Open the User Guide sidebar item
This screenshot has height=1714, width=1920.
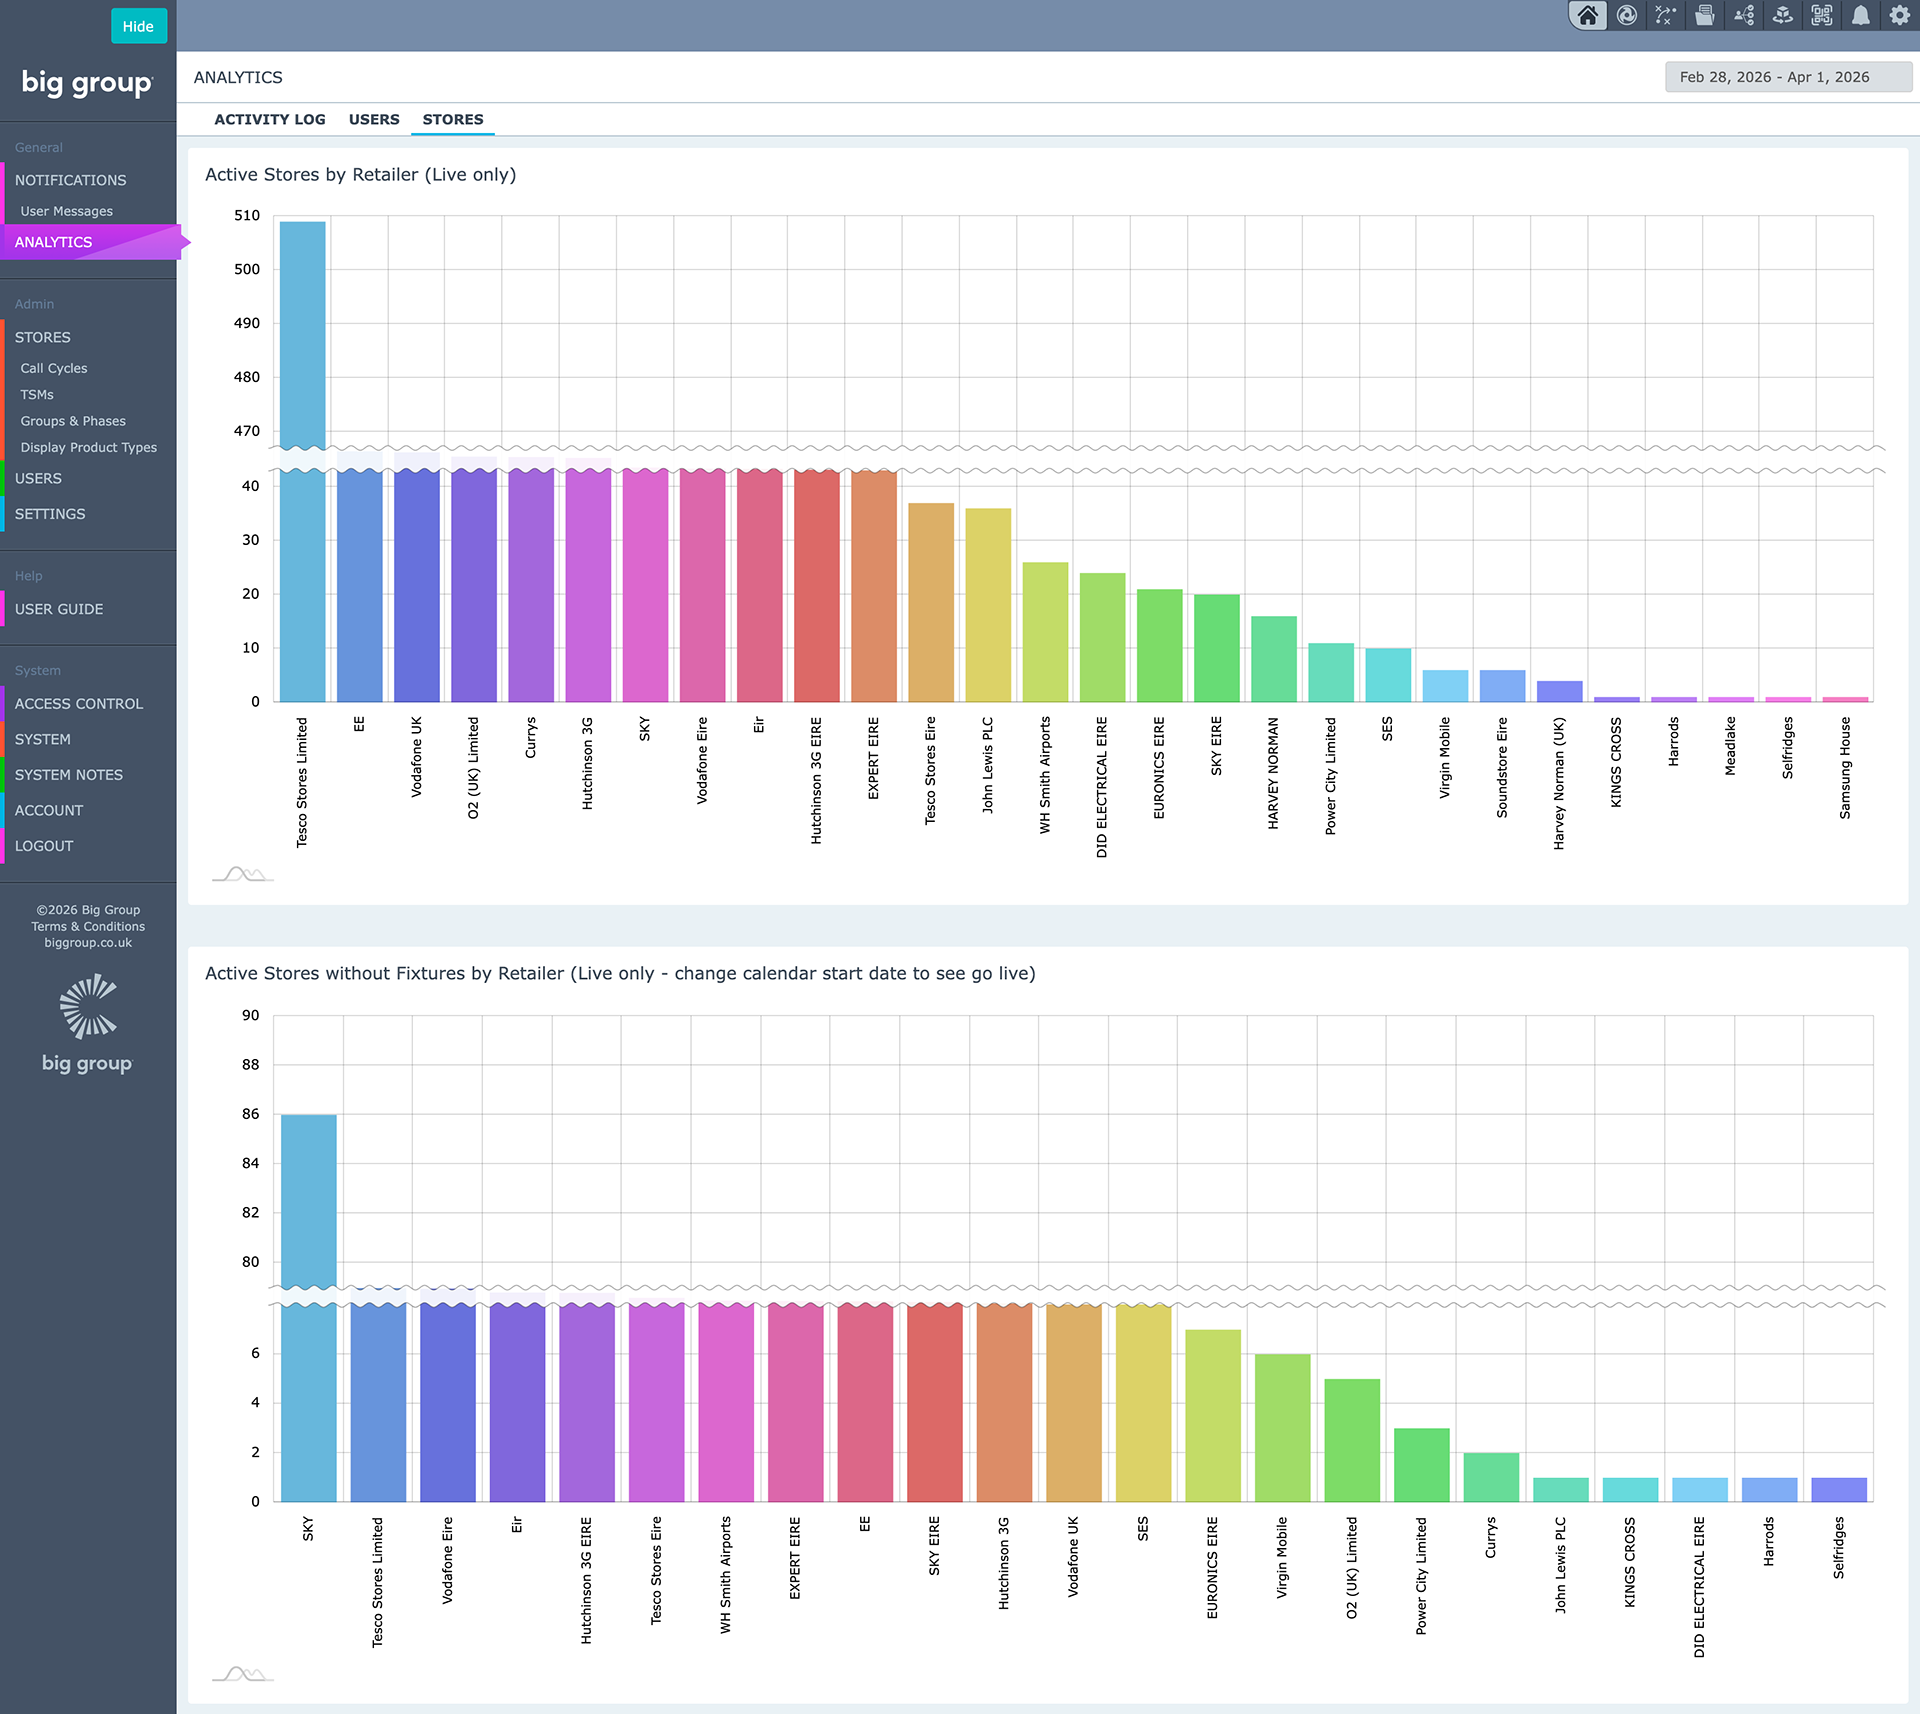click(59, 609)
